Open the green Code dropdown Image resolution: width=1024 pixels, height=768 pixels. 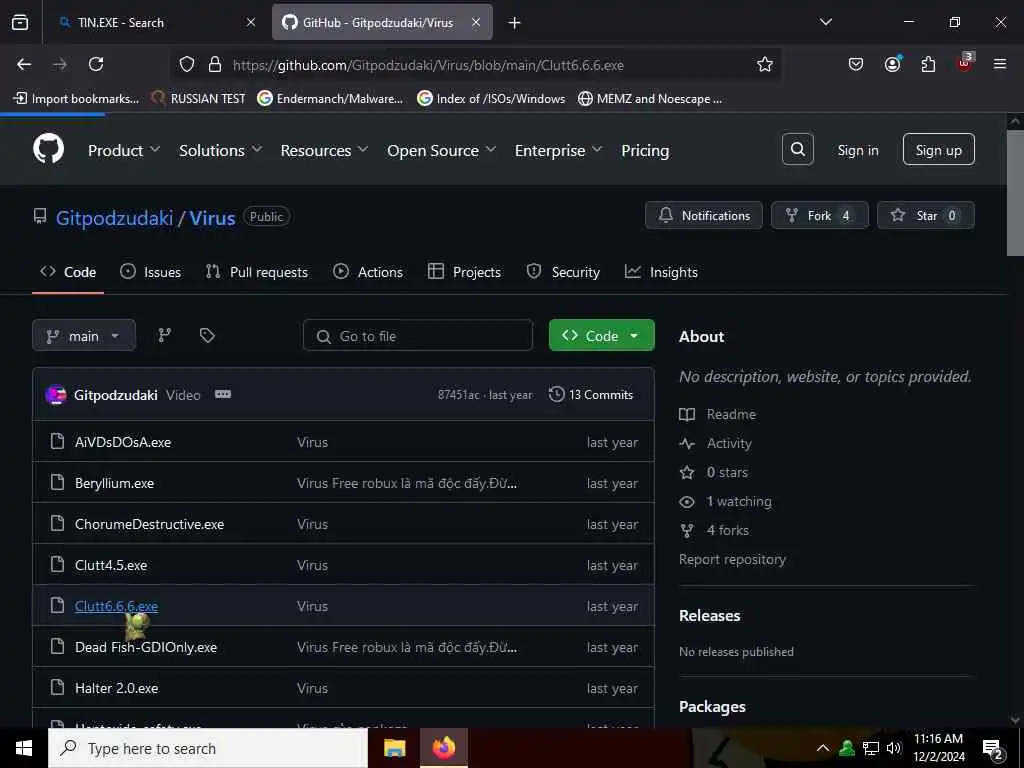pos(601,336)
